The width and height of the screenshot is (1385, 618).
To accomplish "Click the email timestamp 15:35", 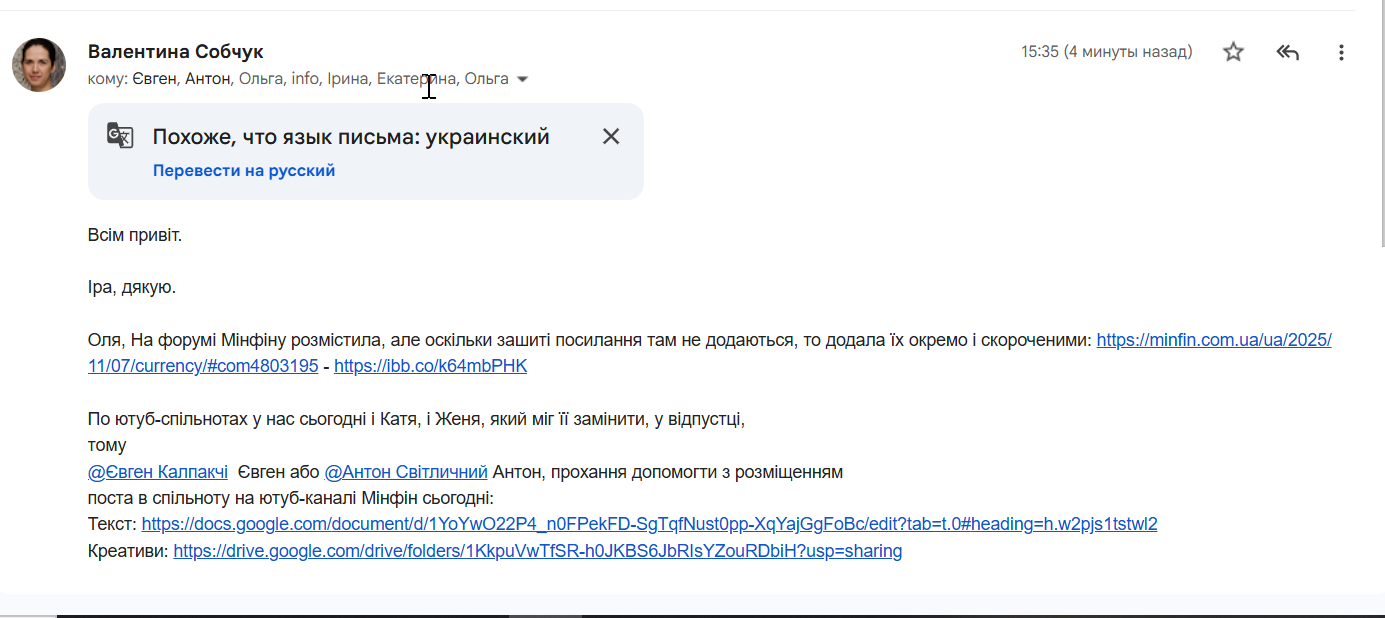I will pyautogui.click(x=1039, y=51).
